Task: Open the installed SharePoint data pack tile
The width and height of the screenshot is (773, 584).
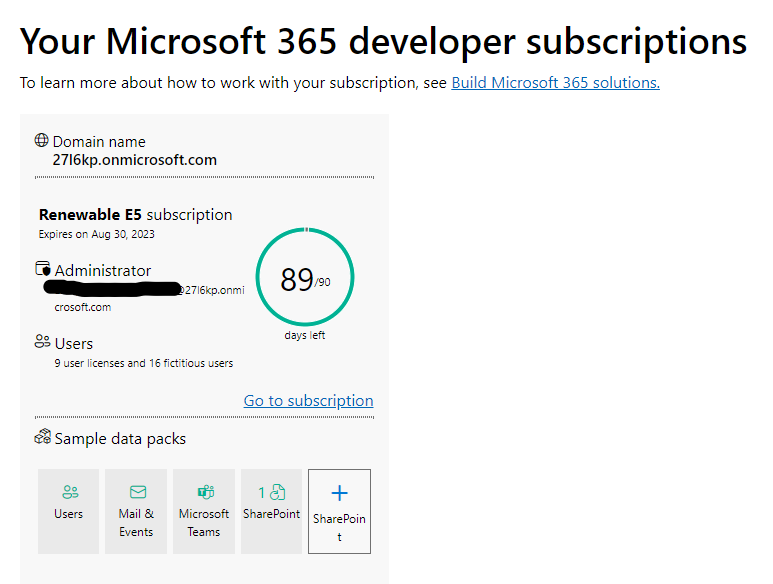Action: click(x=271, y=511)
